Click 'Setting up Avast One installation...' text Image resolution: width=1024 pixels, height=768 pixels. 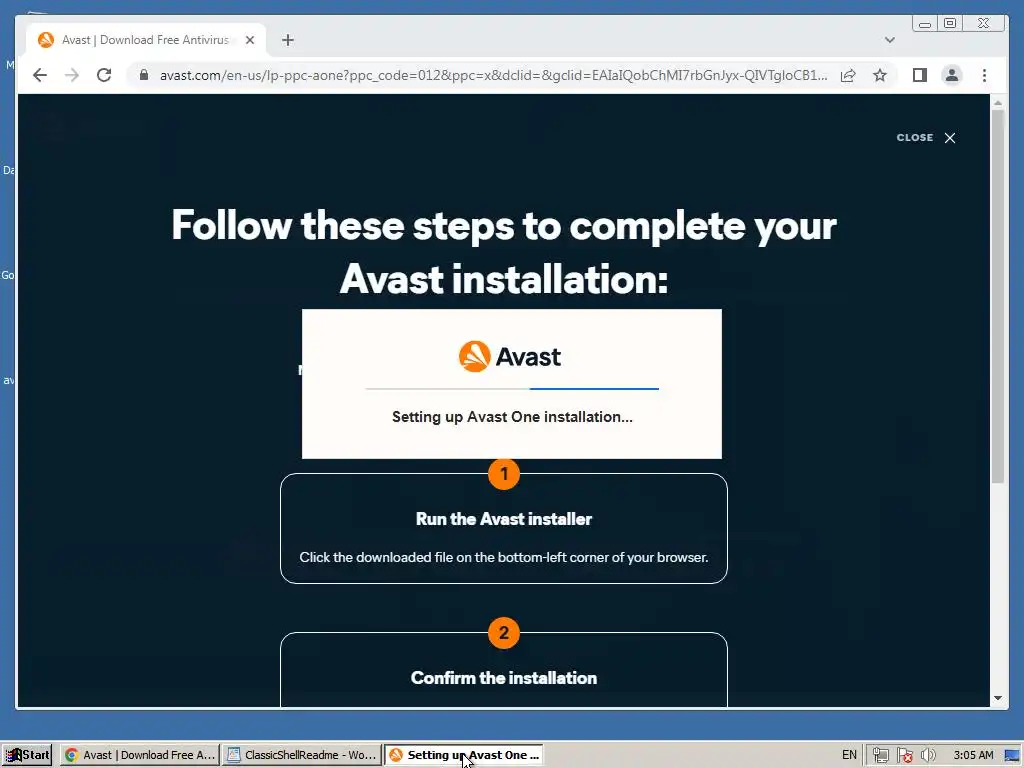coord(512,417)
